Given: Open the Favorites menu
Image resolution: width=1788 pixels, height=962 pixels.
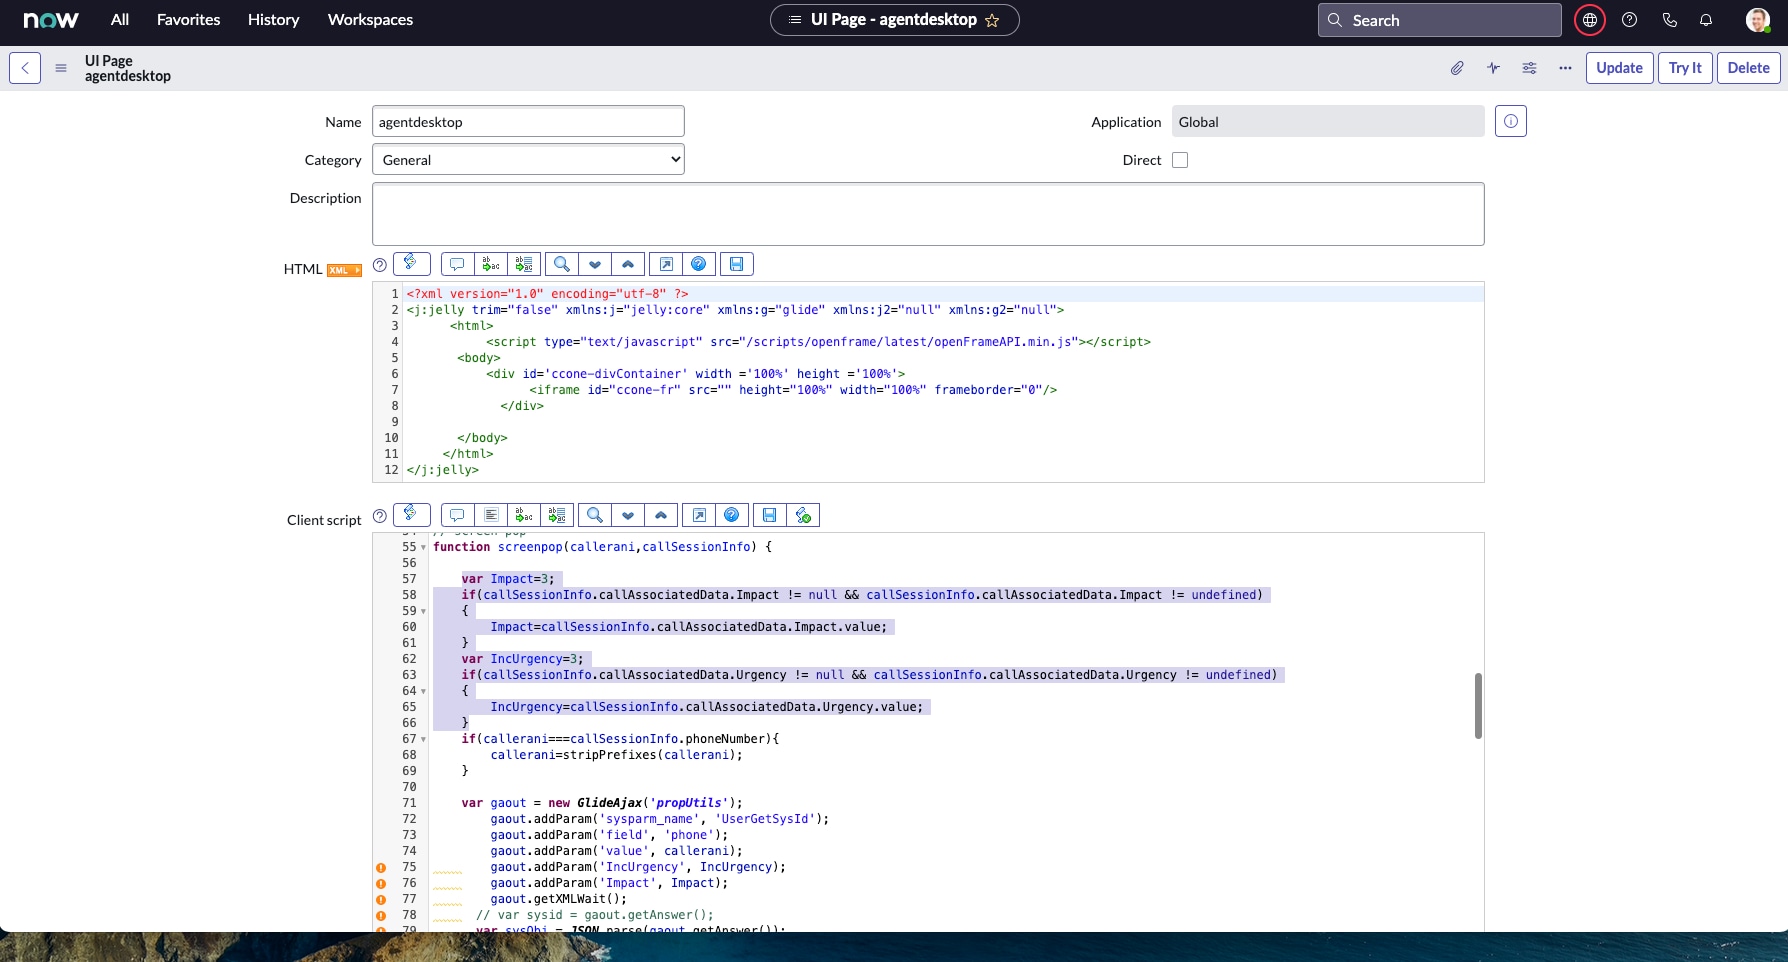Looking at the screenshot, I should (x=188, y=20).
